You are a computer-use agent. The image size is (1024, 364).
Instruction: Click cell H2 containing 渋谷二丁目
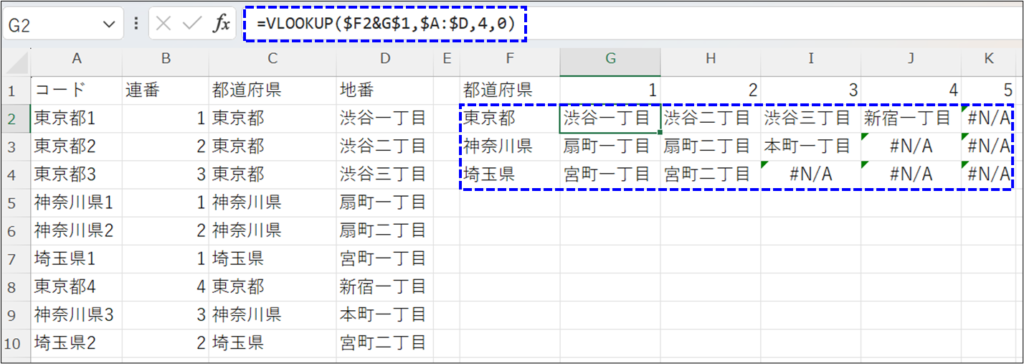coord(711,118)
